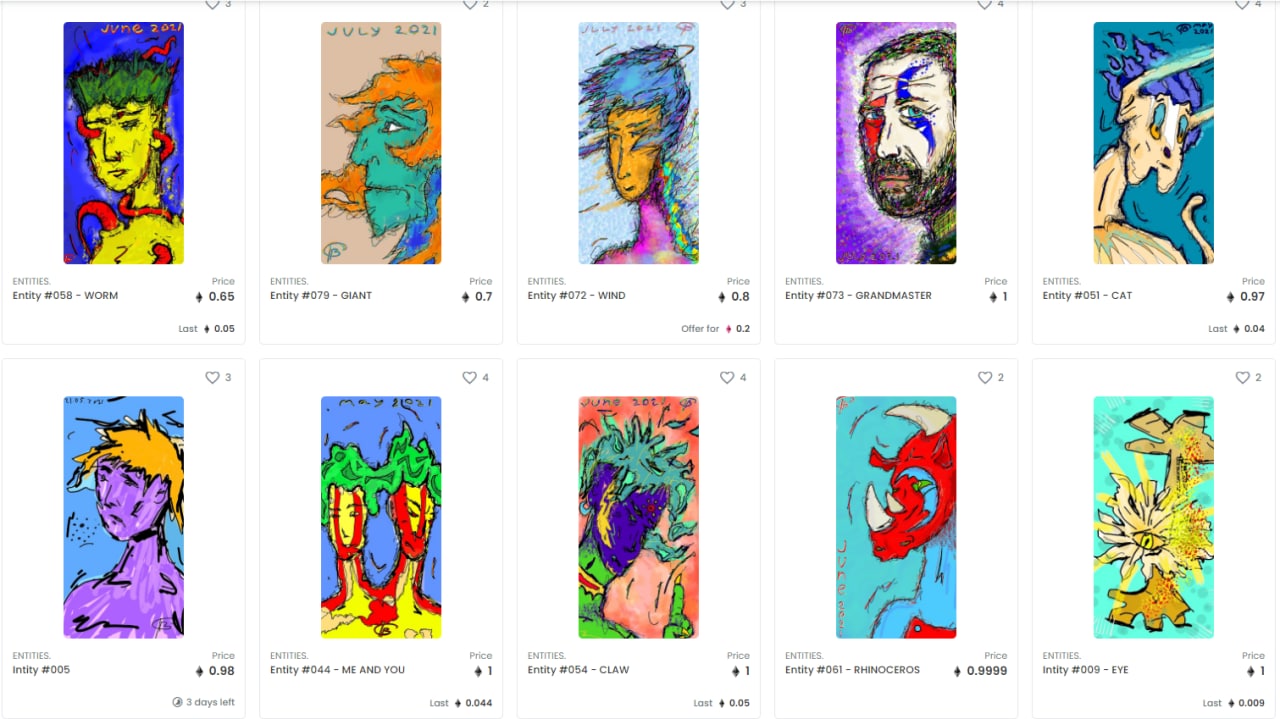
Task: Open Entity #079 - GIANT artwork image
Action: [x=381, y=143]
